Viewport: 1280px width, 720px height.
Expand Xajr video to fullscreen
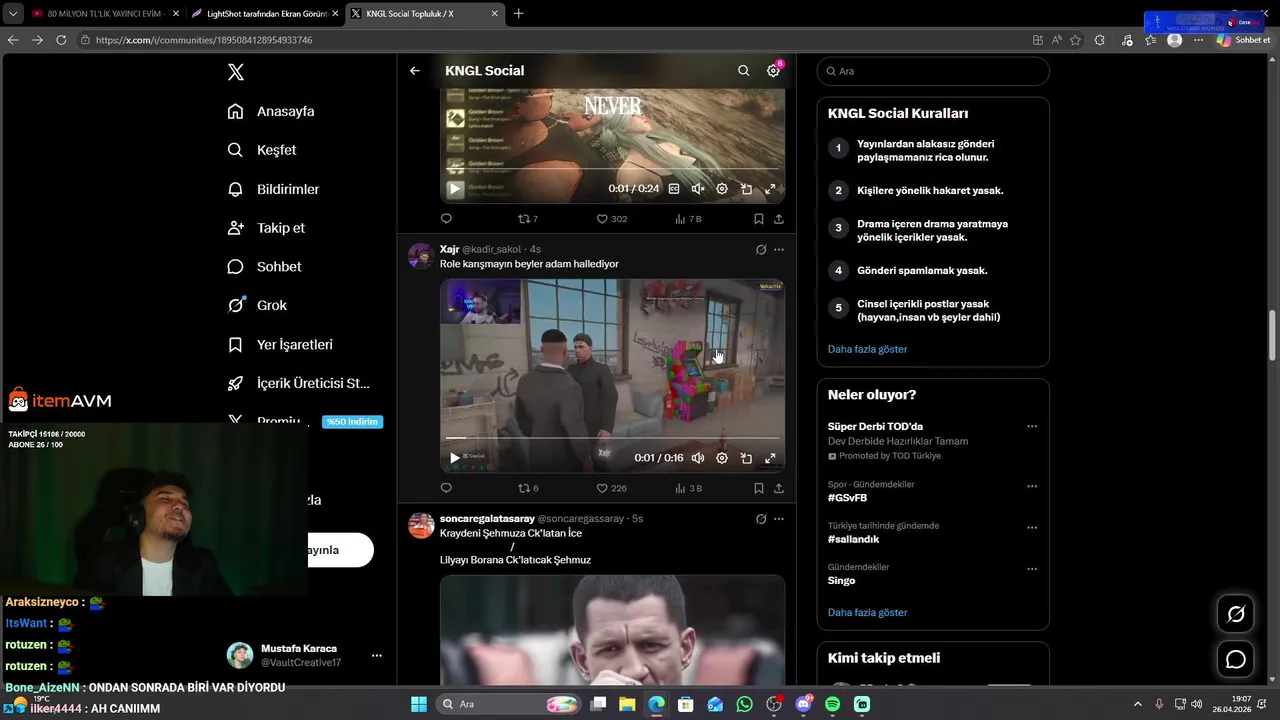770,458
